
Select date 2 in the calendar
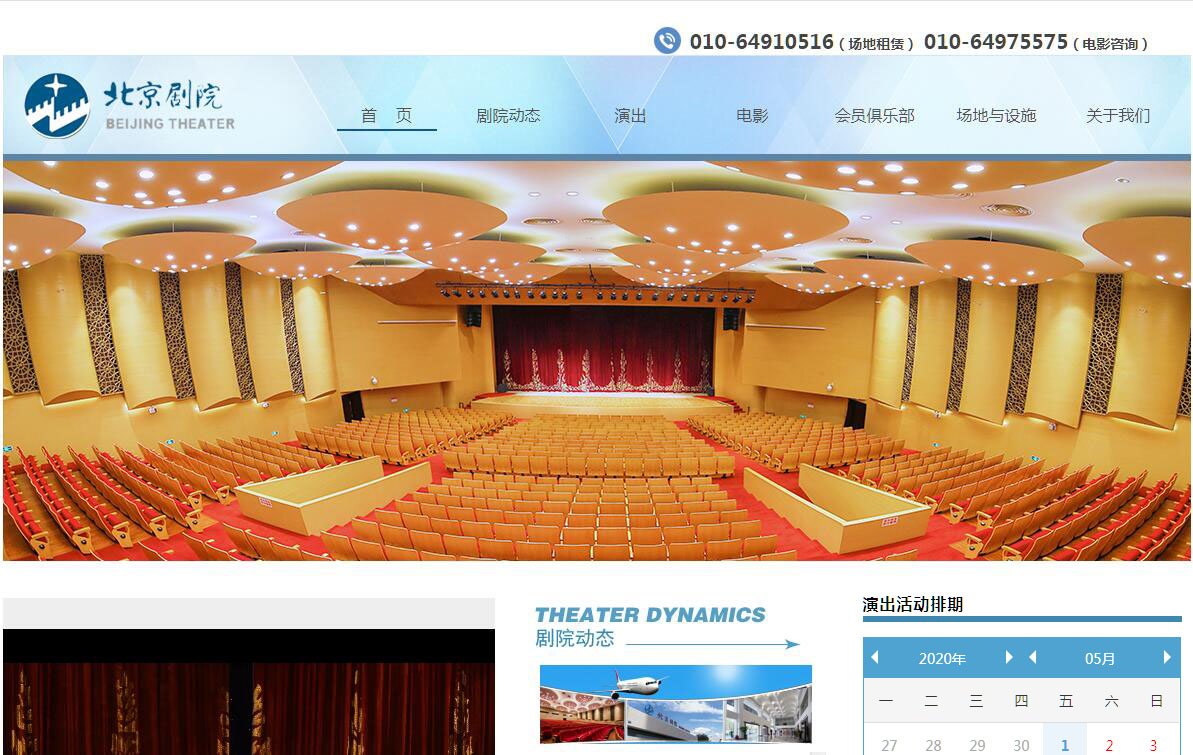click(x=1109, y=745)
